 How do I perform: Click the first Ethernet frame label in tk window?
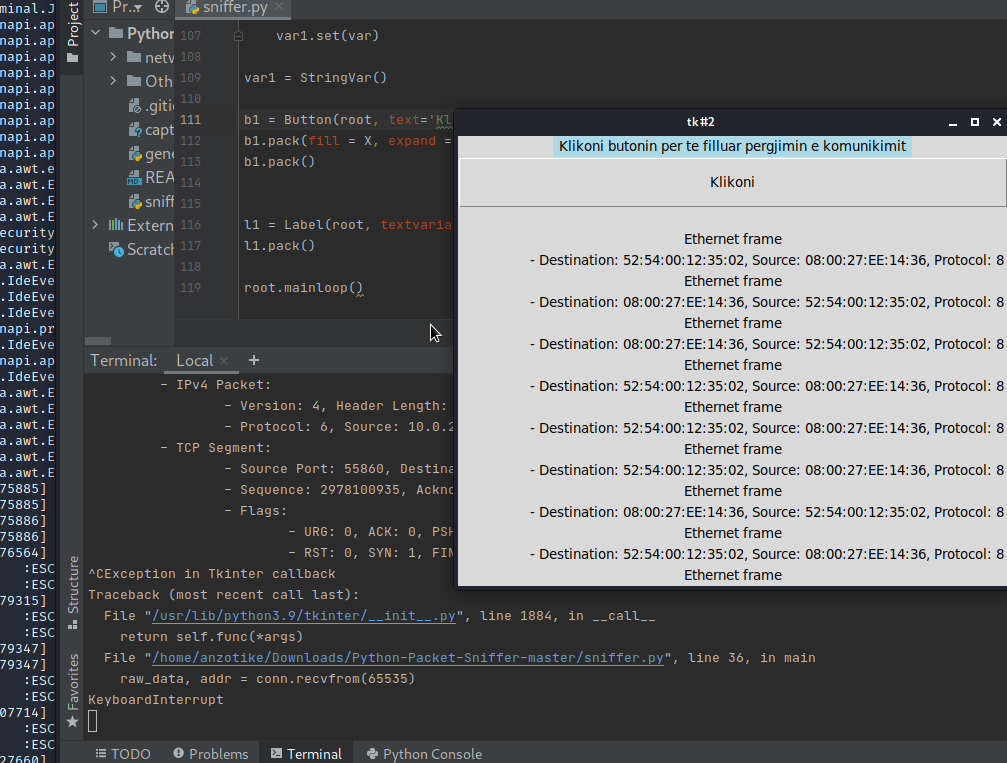pos(733,239)
